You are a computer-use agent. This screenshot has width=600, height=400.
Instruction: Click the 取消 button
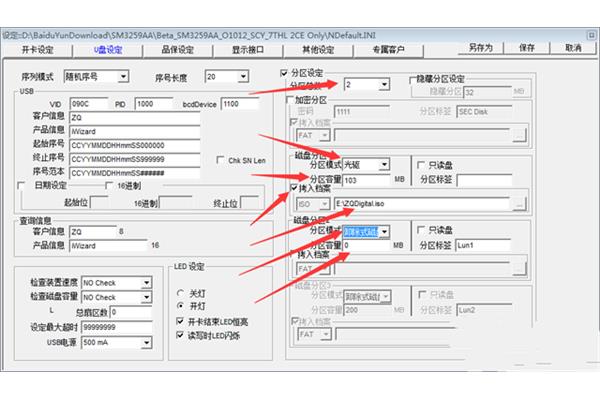[x=573, y=48]
